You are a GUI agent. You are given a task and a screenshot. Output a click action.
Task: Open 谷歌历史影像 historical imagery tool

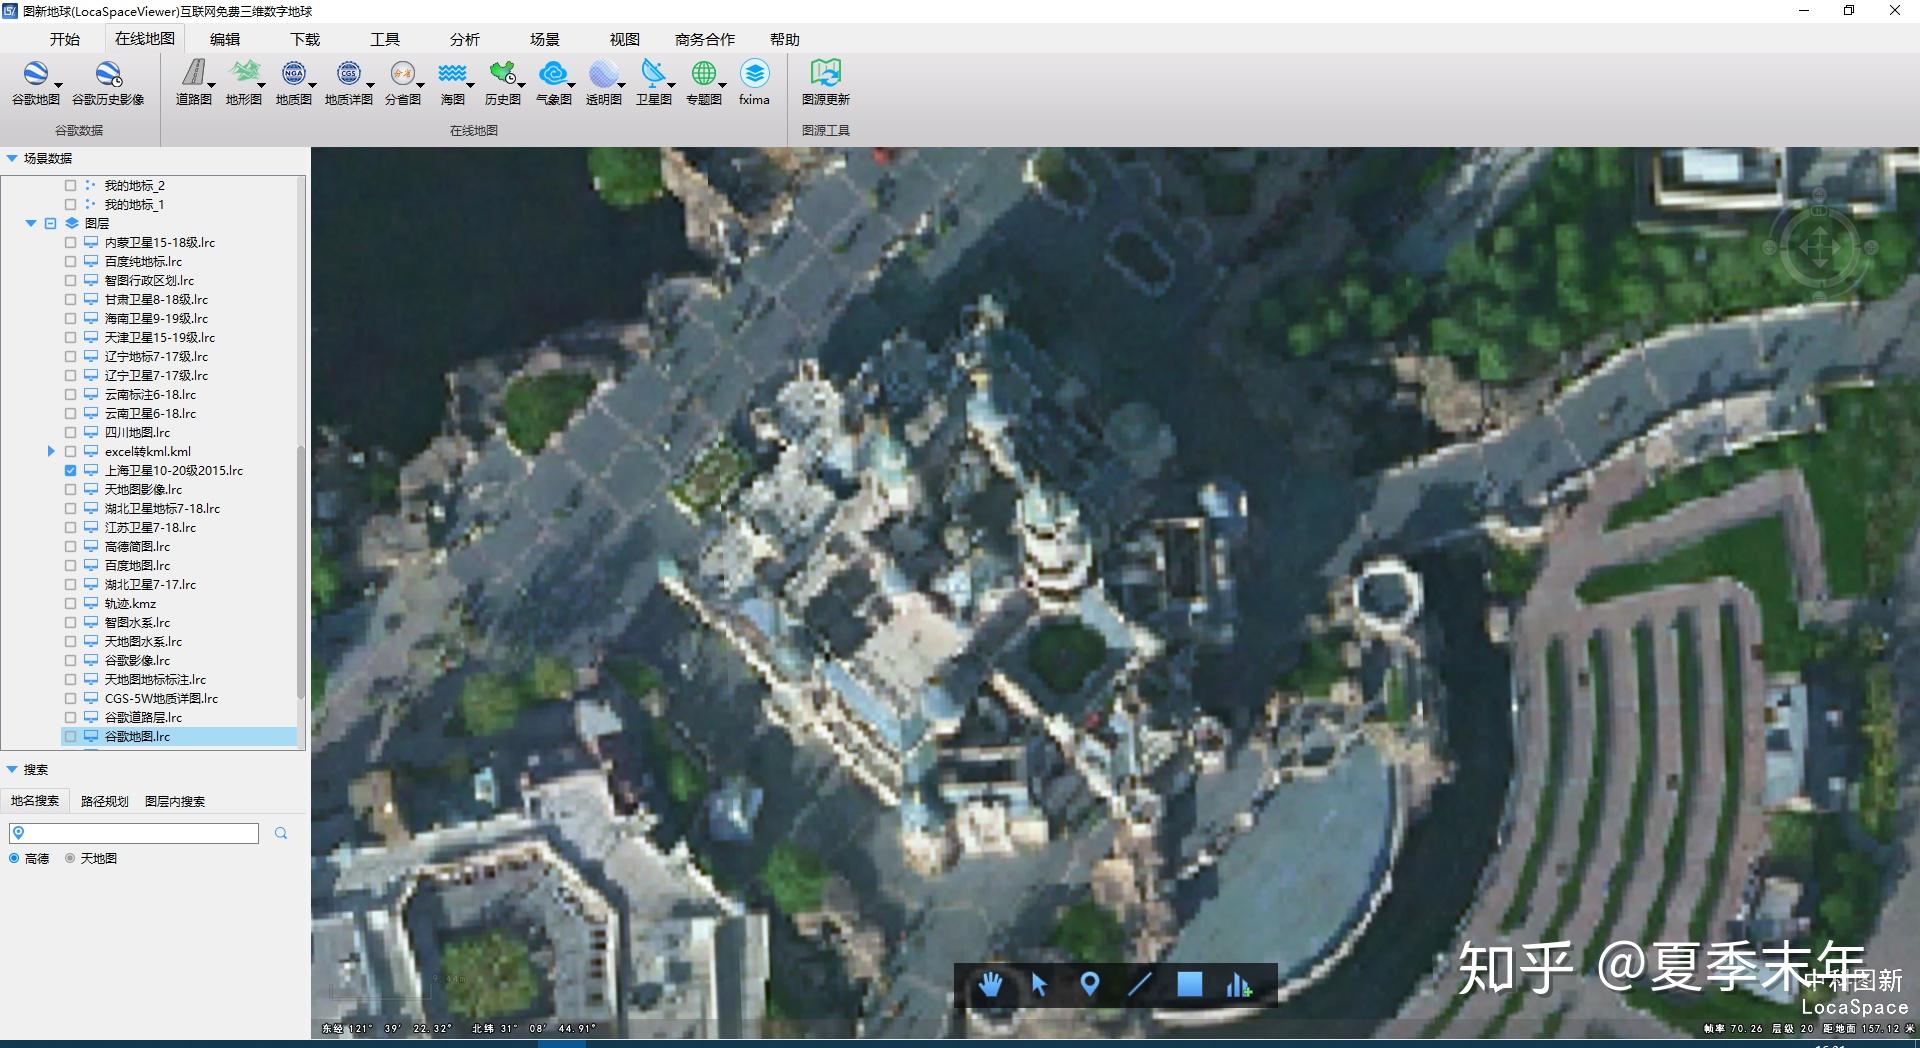(108, 75)
